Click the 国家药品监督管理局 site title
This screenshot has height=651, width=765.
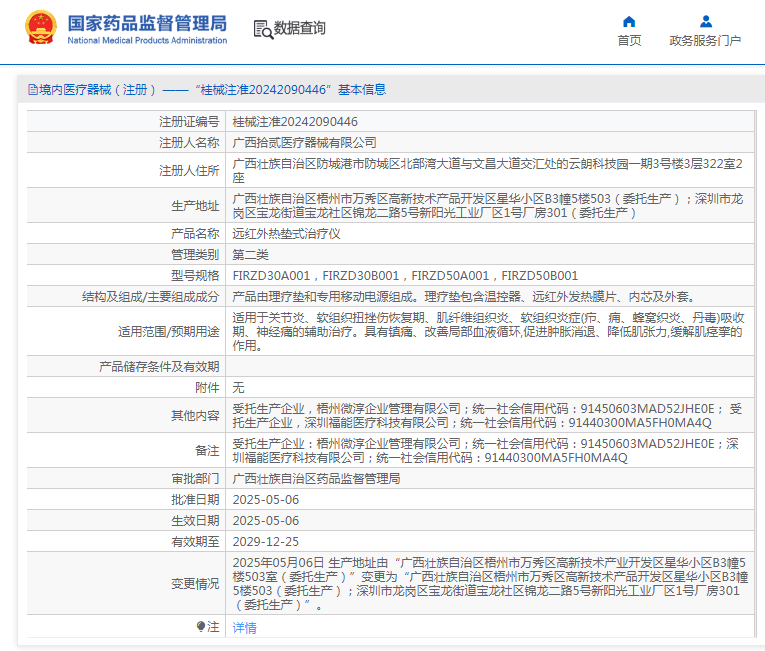coord(147,23)
